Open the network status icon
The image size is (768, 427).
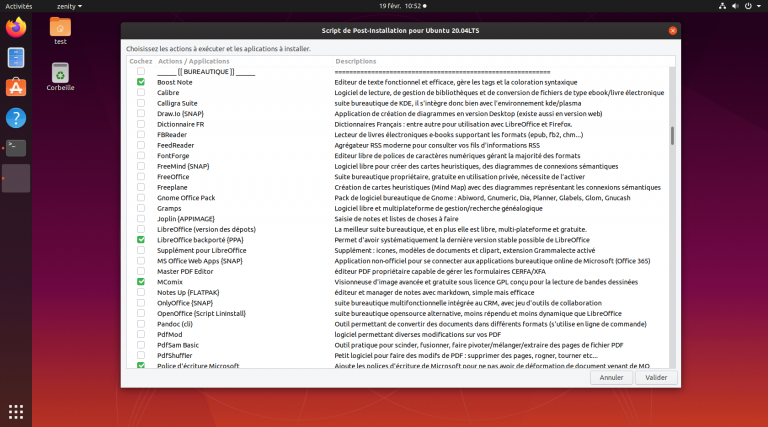point(722,6)
